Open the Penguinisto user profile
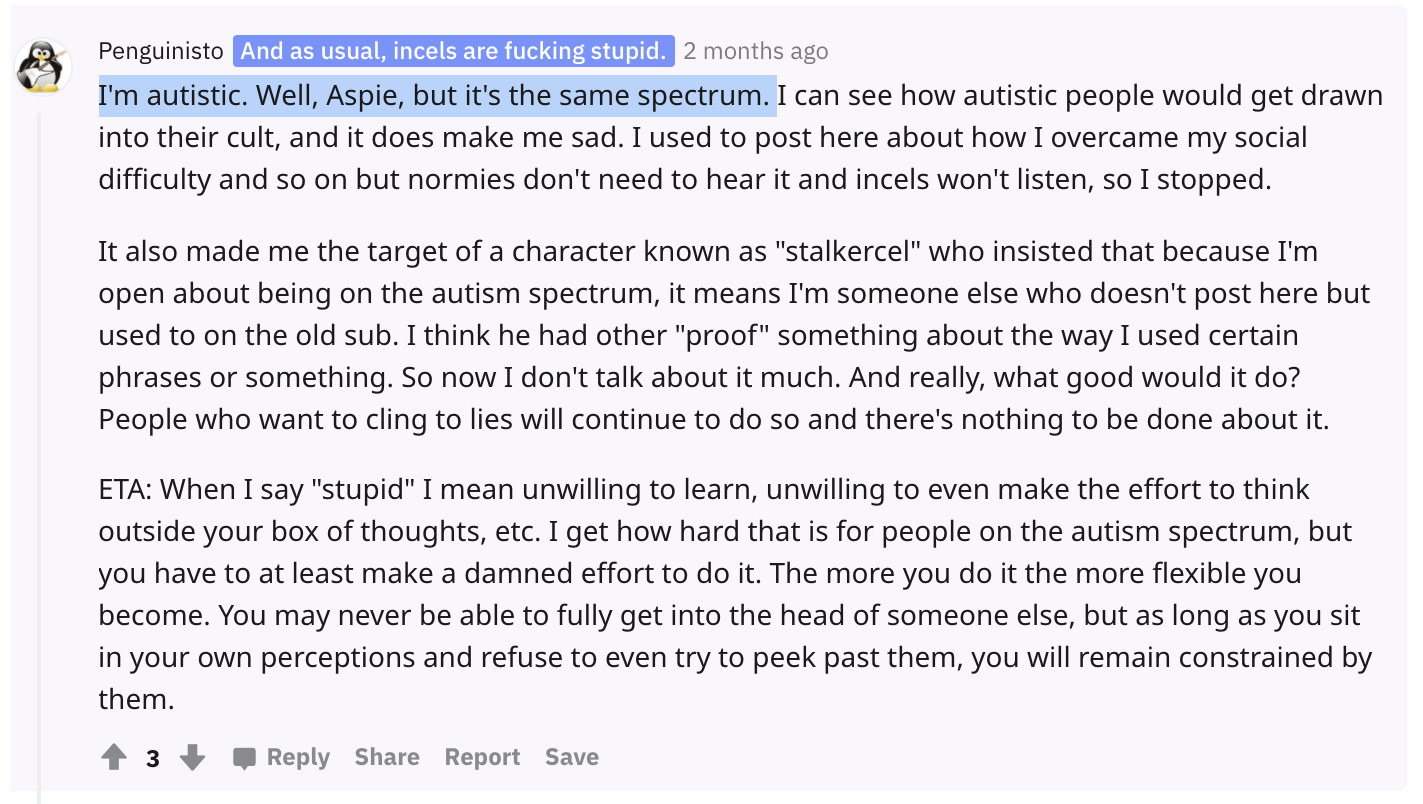 click(161, 51)
